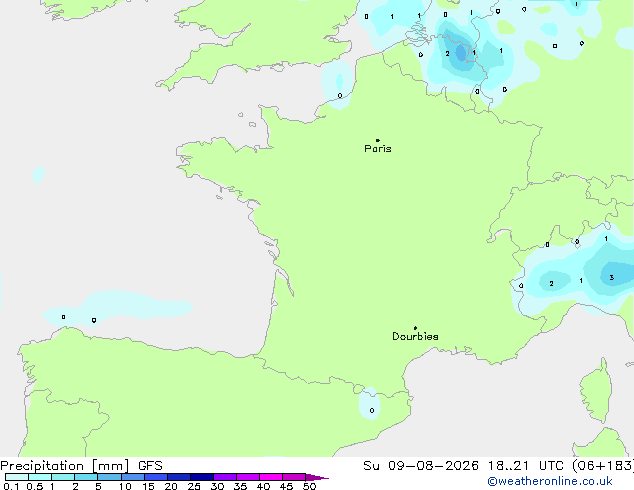This screenshot has height=490, width=634.
Task: Pick the legend swatch between 10 and 15
Action: point(133,477)
